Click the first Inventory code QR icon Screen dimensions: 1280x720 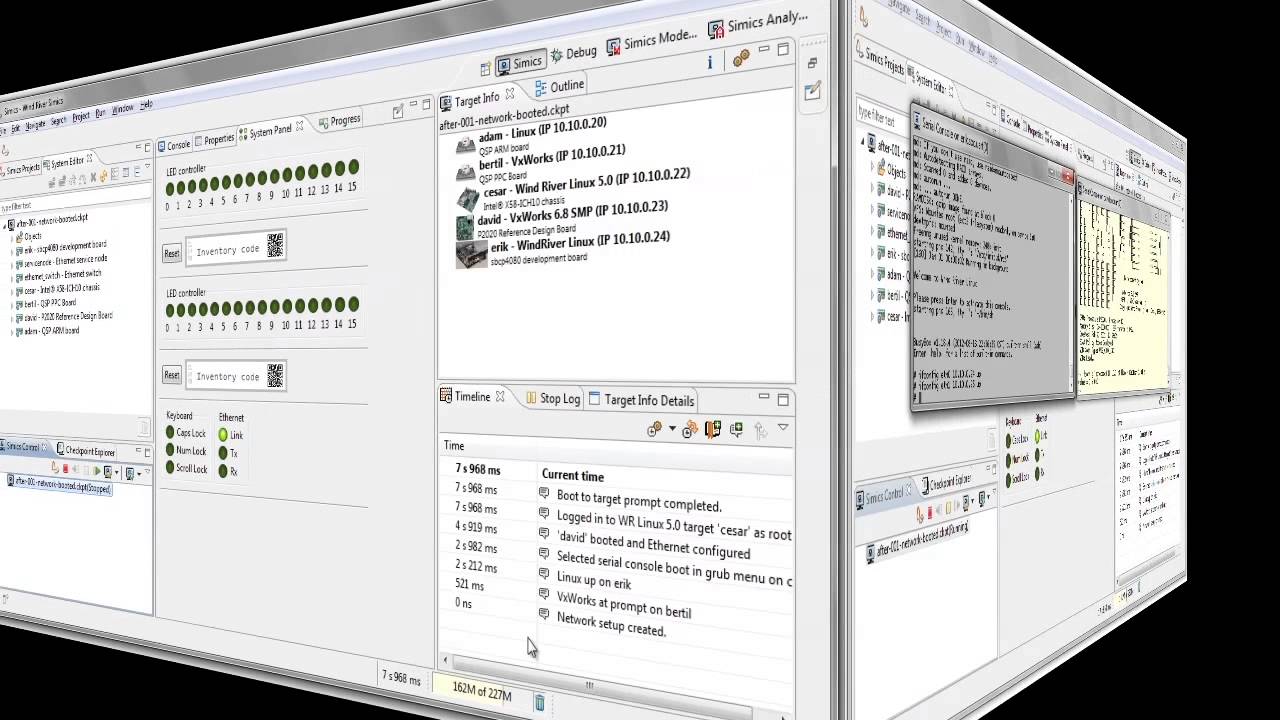[275, 245]
